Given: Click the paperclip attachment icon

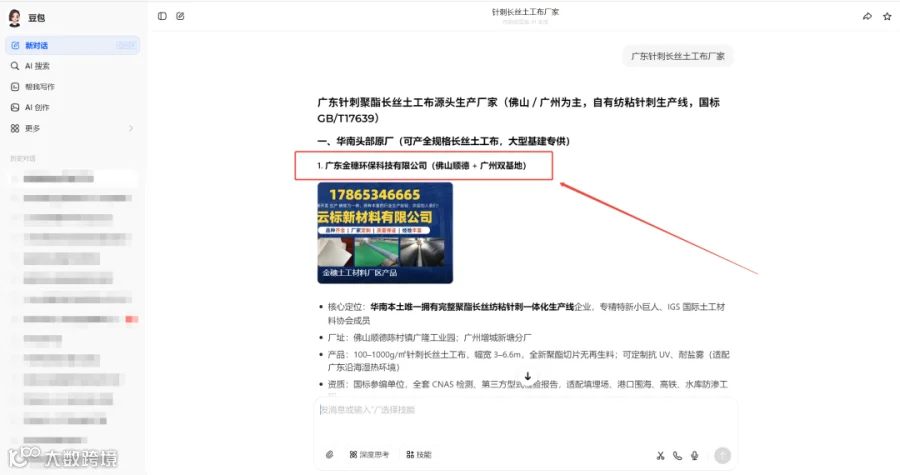Looking at the screenshot, I should [x=329, y=454].
